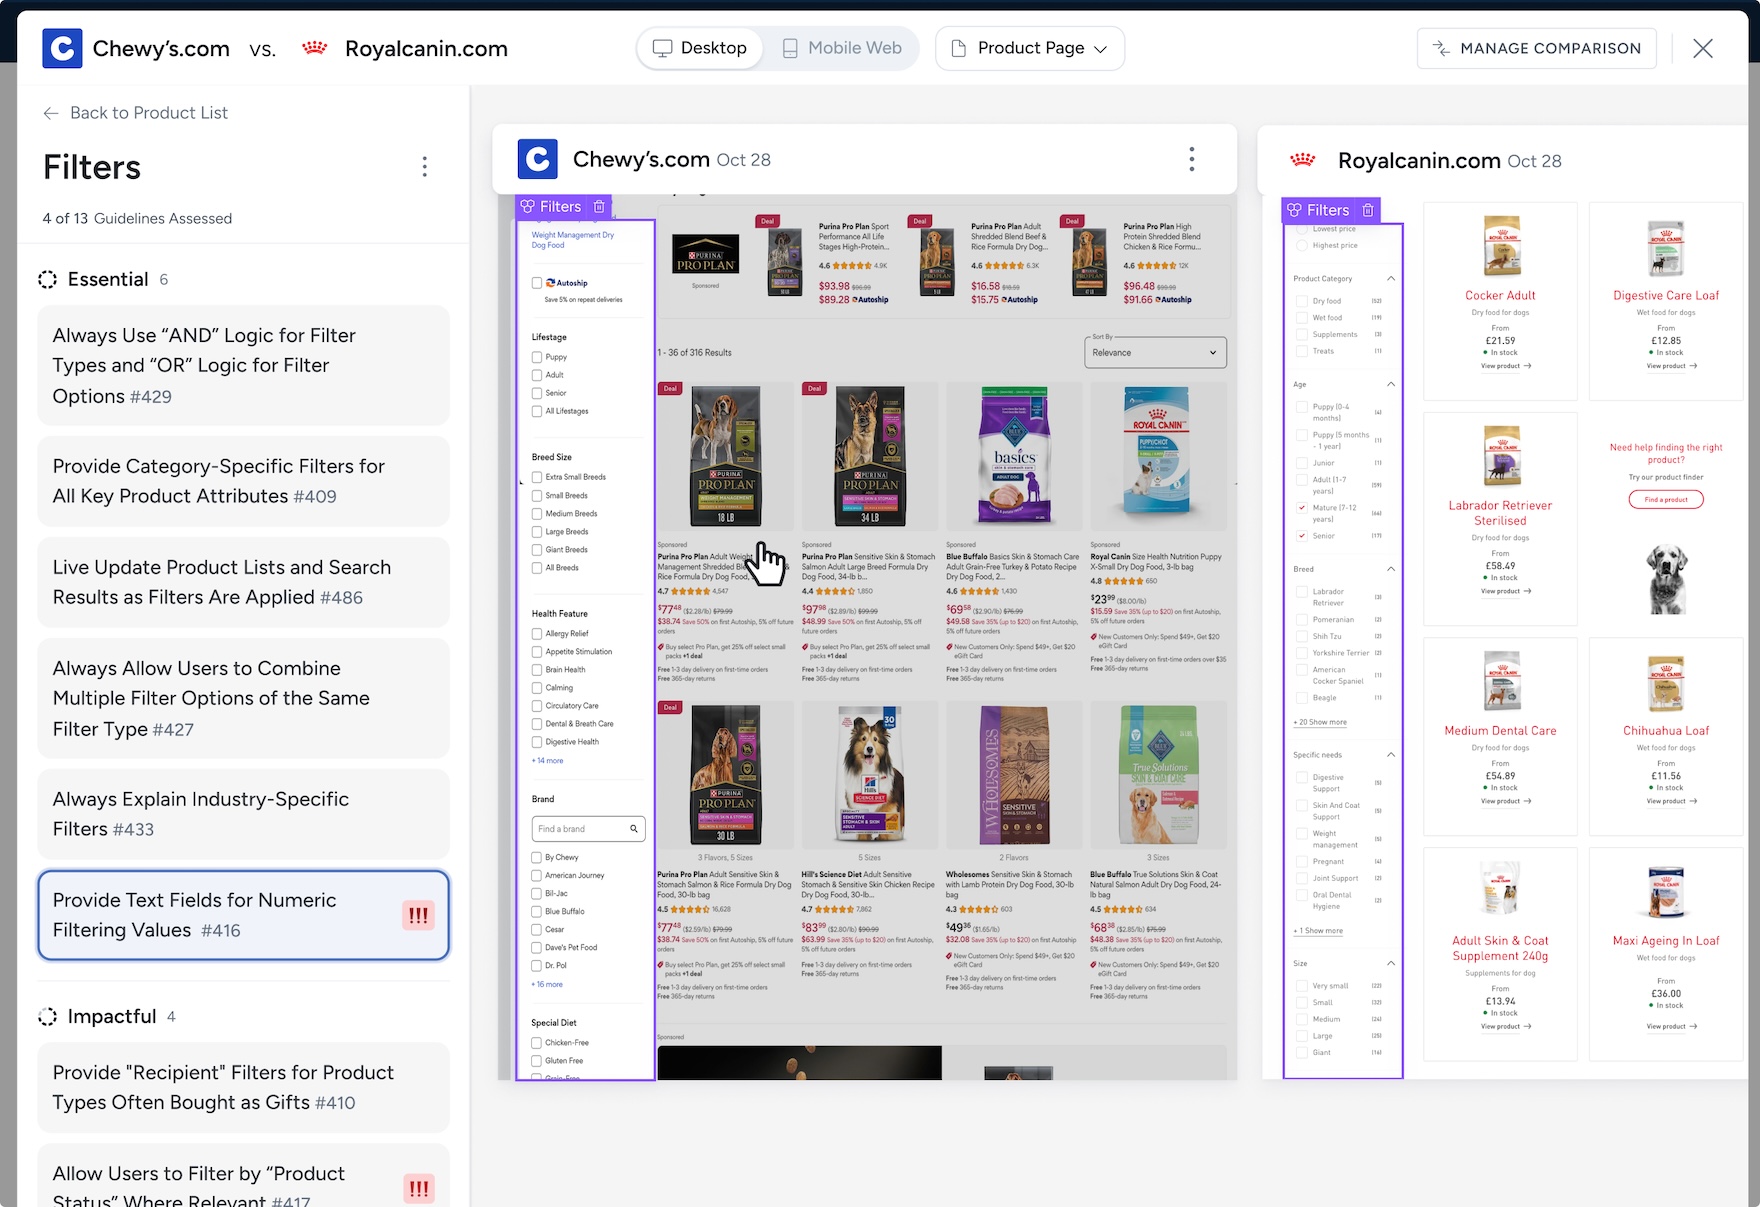1760x1207 pixels.
Task: Click the red alert badge on guideline #416
Action: [418, 915]
